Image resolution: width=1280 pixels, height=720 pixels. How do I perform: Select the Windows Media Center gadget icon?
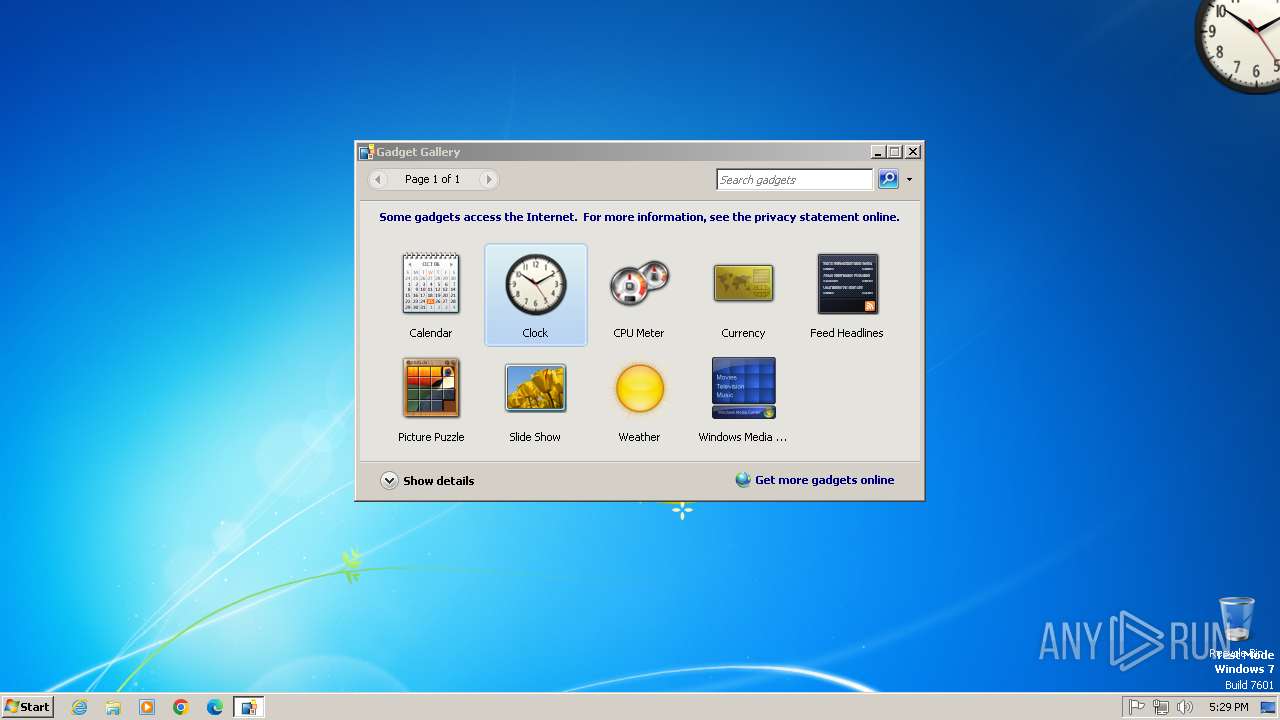743,388
